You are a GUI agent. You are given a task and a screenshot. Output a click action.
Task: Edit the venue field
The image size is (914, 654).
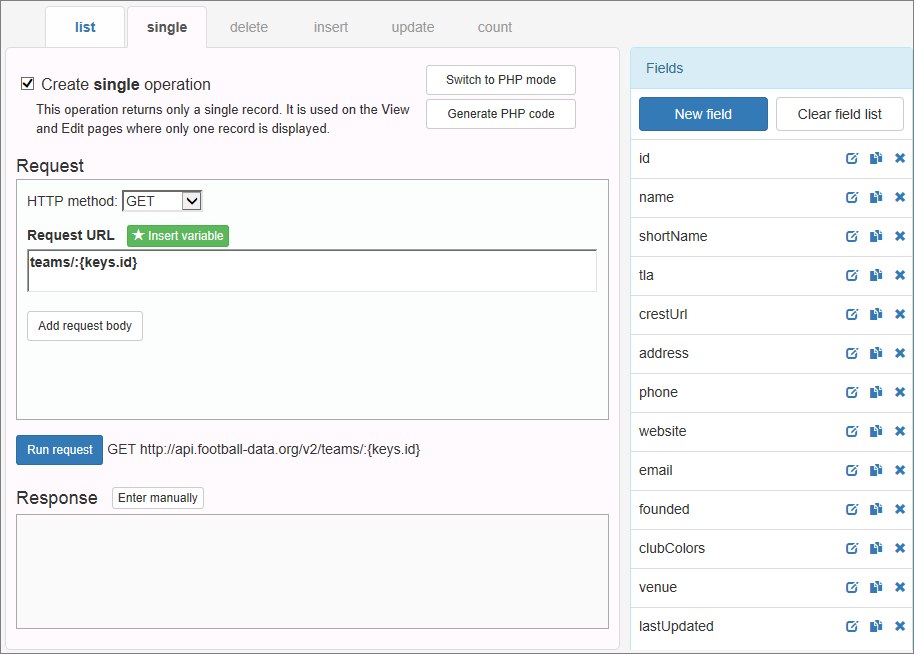click(x=852, y=587)
